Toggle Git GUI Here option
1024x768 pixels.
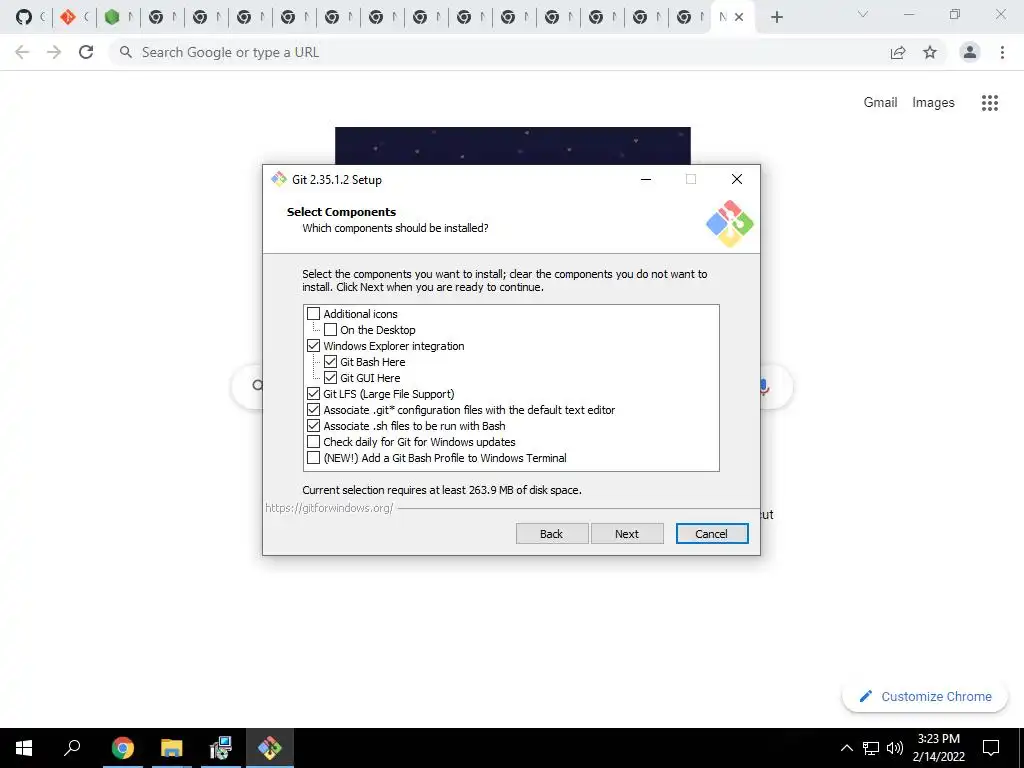tap(330, 377)
